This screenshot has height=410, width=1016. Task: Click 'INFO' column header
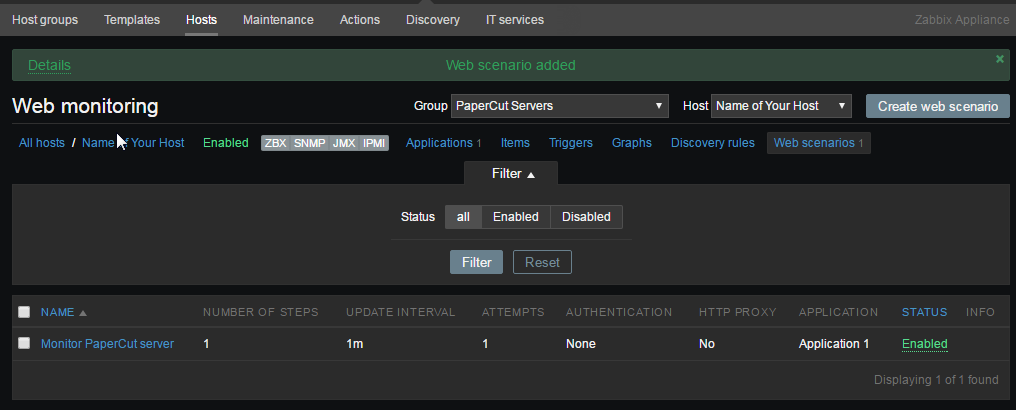(980, 312)
